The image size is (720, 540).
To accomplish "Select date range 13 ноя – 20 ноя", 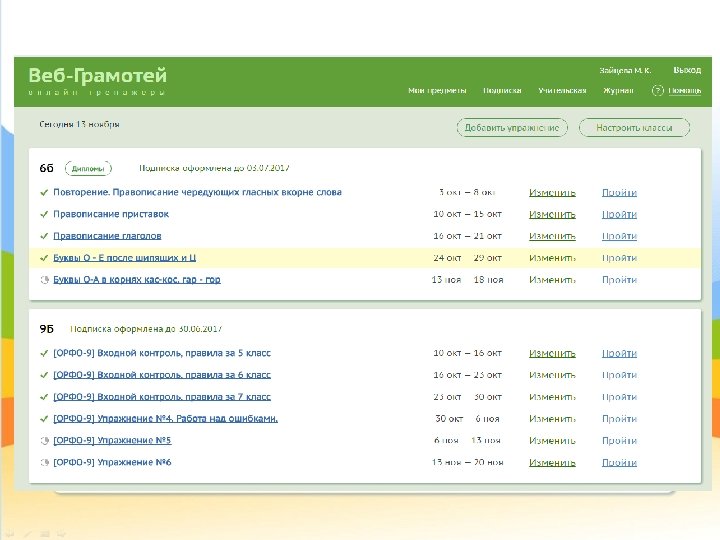I will tap(467, 462).
